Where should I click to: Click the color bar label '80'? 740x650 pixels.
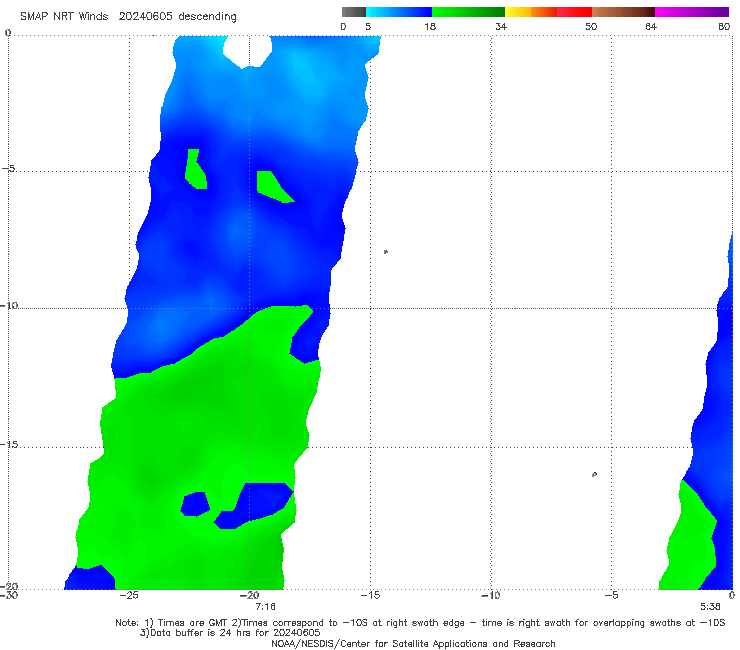[x=724, y=27]
